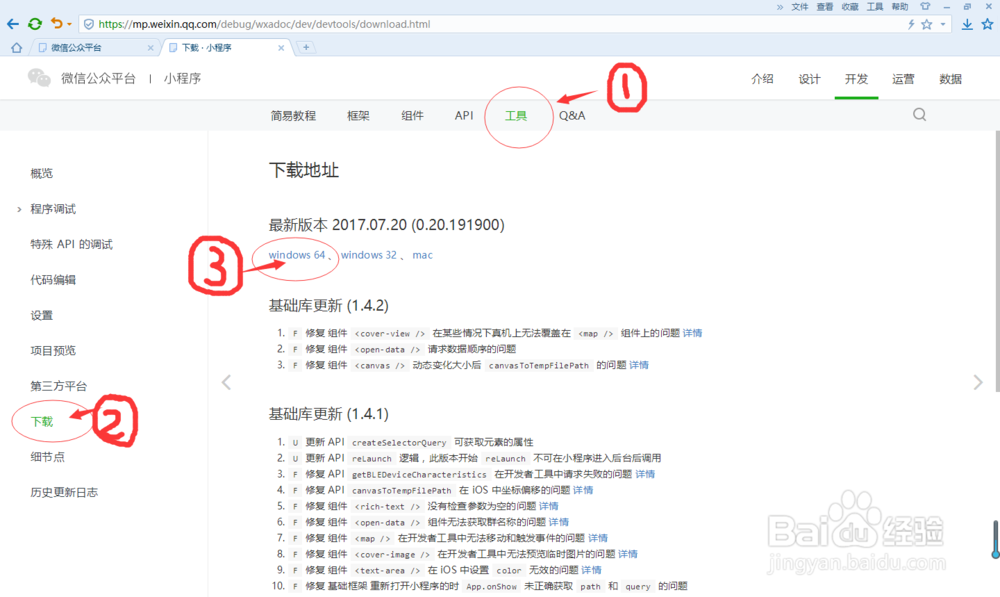1000x597 pixels.
Task: Close the 下载 · 小程序 tab
Action: (281, 48)
